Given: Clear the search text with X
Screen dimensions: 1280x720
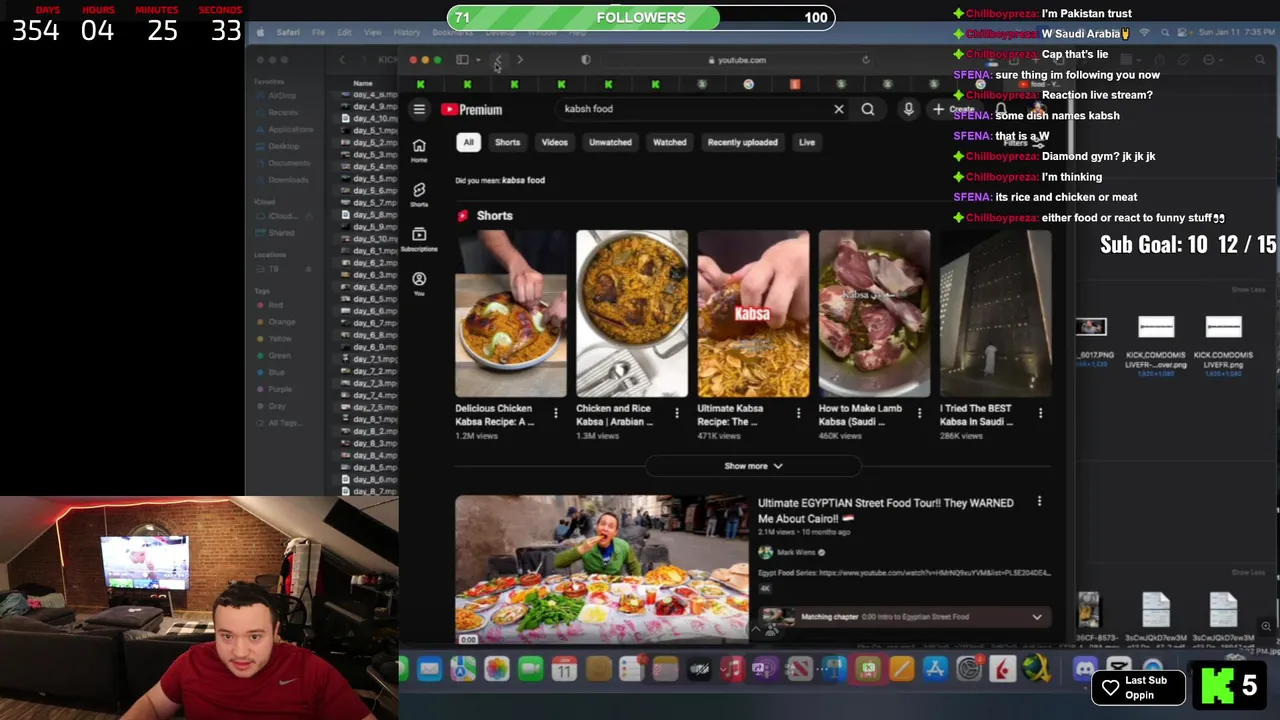Looking at the screenshot, I should click(x=839, y=109).
